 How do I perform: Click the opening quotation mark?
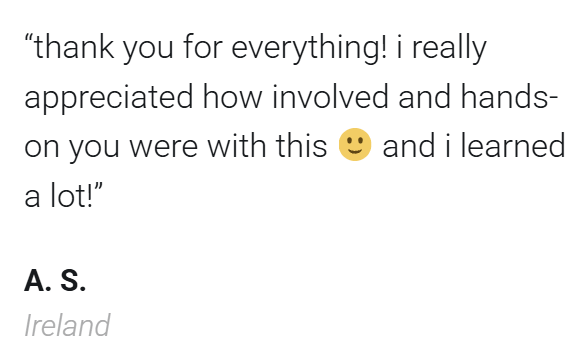tap(29, 39)
